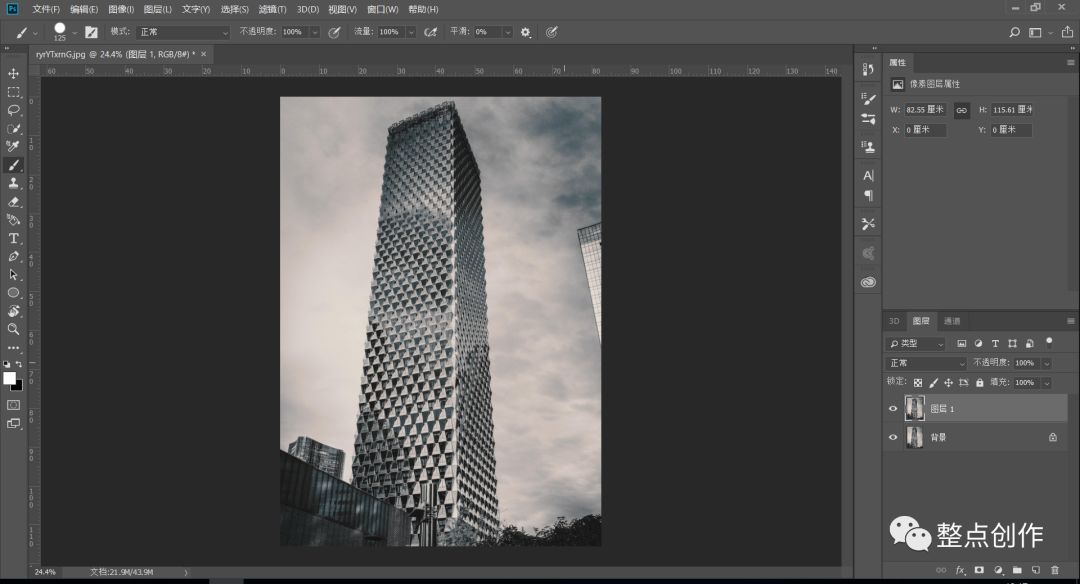
Task: Open the layer 不透明度 dropdown arrow
Action: [x=1047, y=363]
